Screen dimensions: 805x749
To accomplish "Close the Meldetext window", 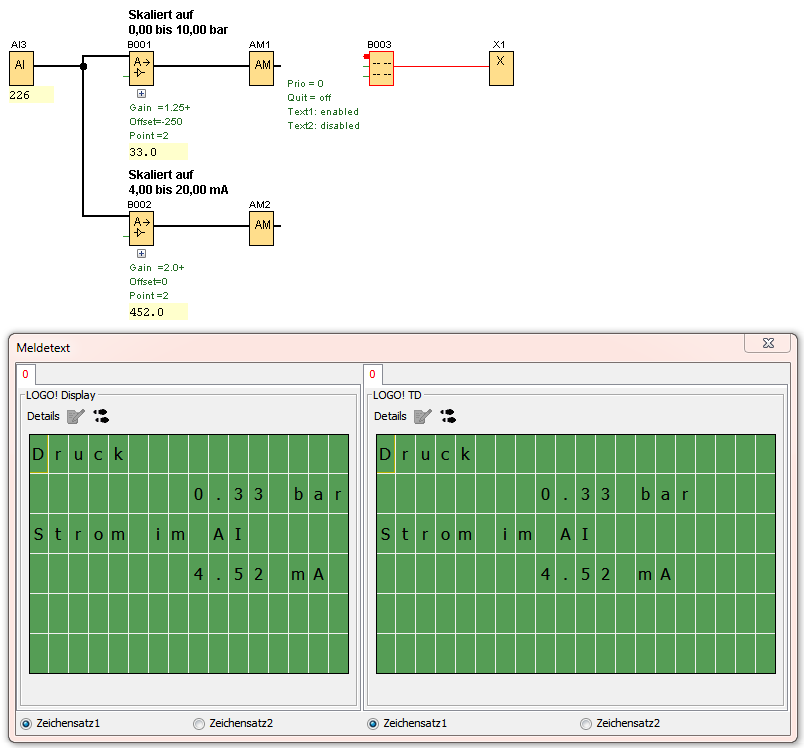I will [x=768, y=343].
